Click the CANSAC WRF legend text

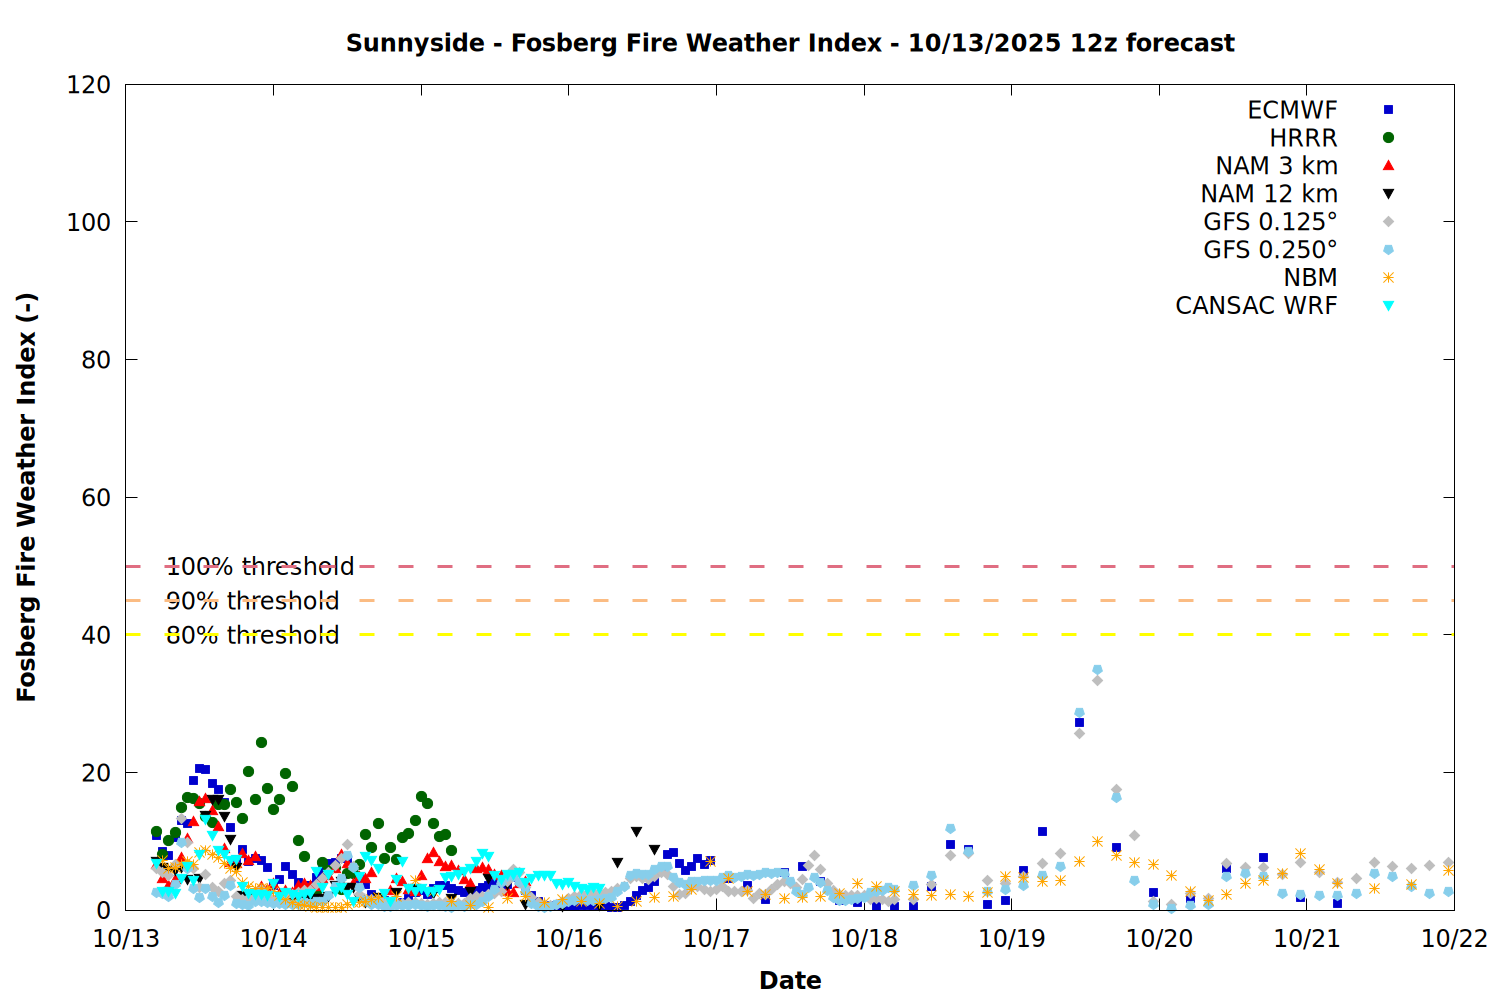coord(1256,306)
